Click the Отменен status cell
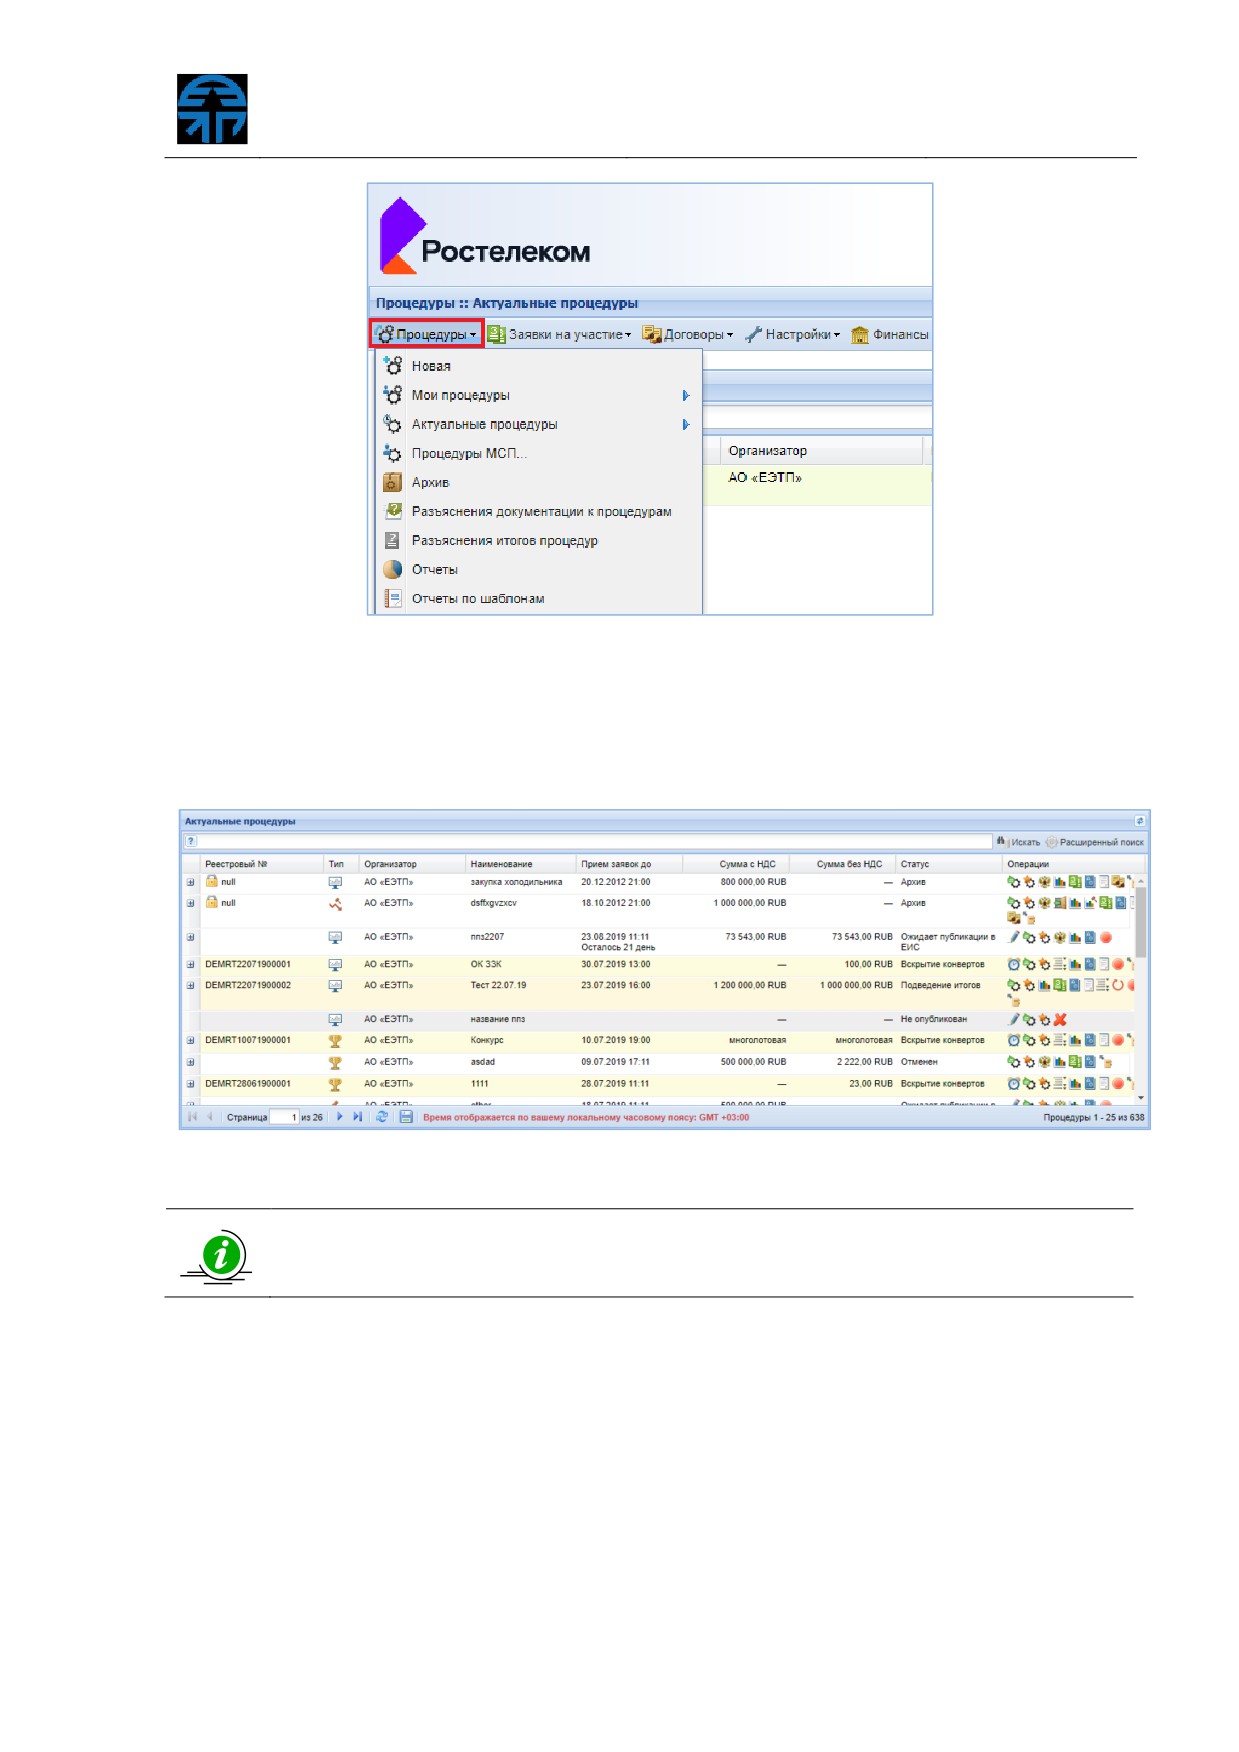 (919, 1062)
